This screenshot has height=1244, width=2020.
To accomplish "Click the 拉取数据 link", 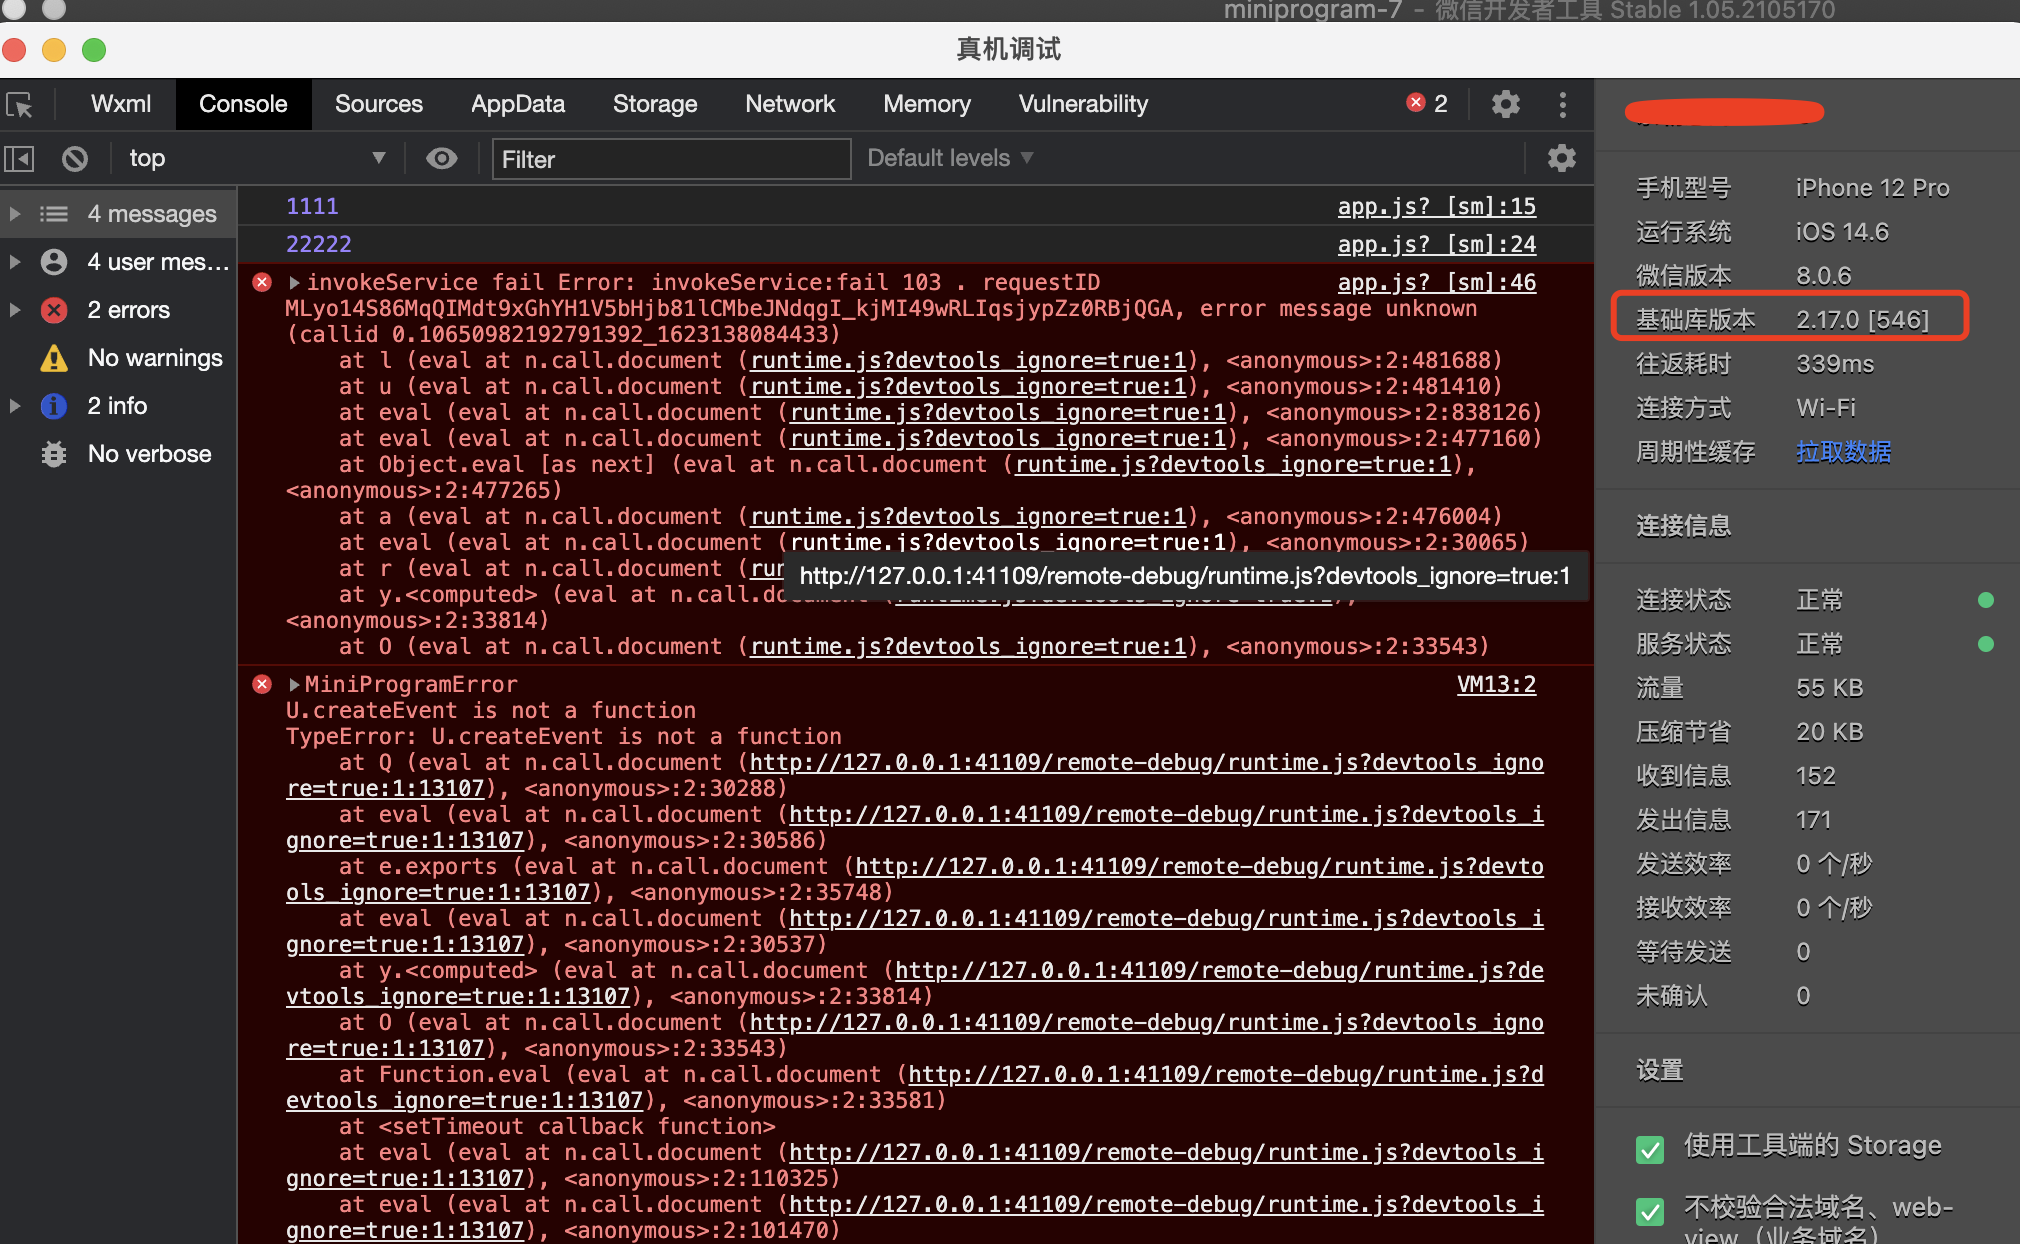I will pos(1843,452).
